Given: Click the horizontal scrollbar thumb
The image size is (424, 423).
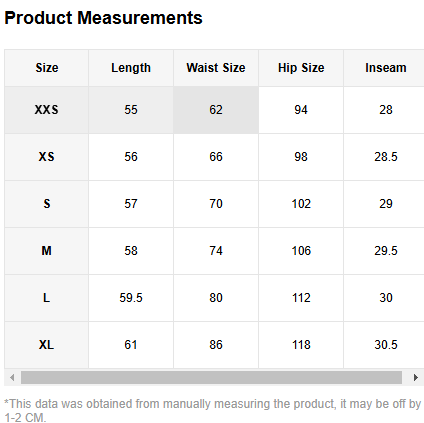Looking at the screenshot, I should point(211,378).
